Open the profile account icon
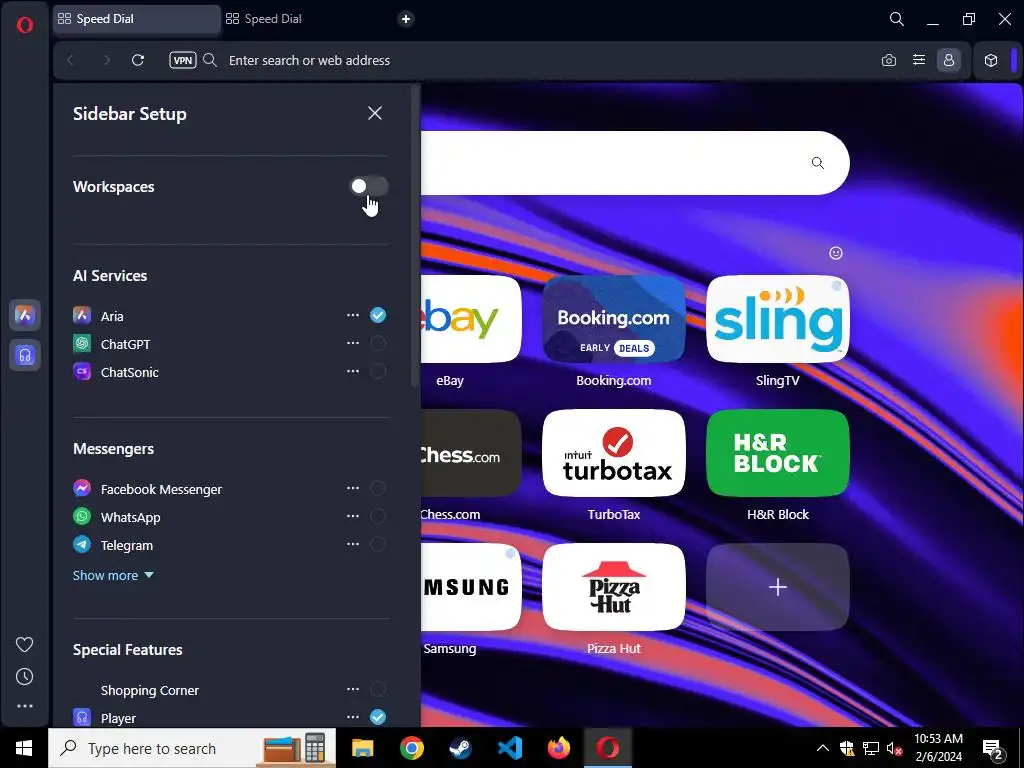 949,60
